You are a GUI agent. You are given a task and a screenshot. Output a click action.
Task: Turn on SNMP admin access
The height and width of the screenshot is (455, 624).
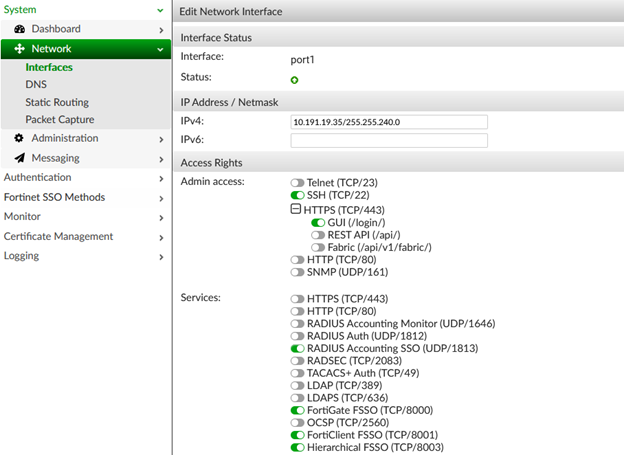coord(297,272)
